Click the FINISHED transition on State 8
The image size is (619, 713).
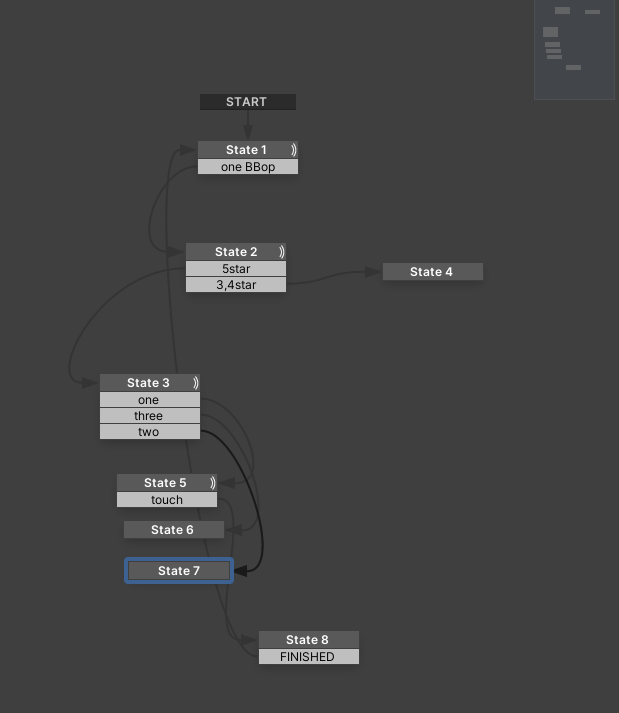pos(308,657)
